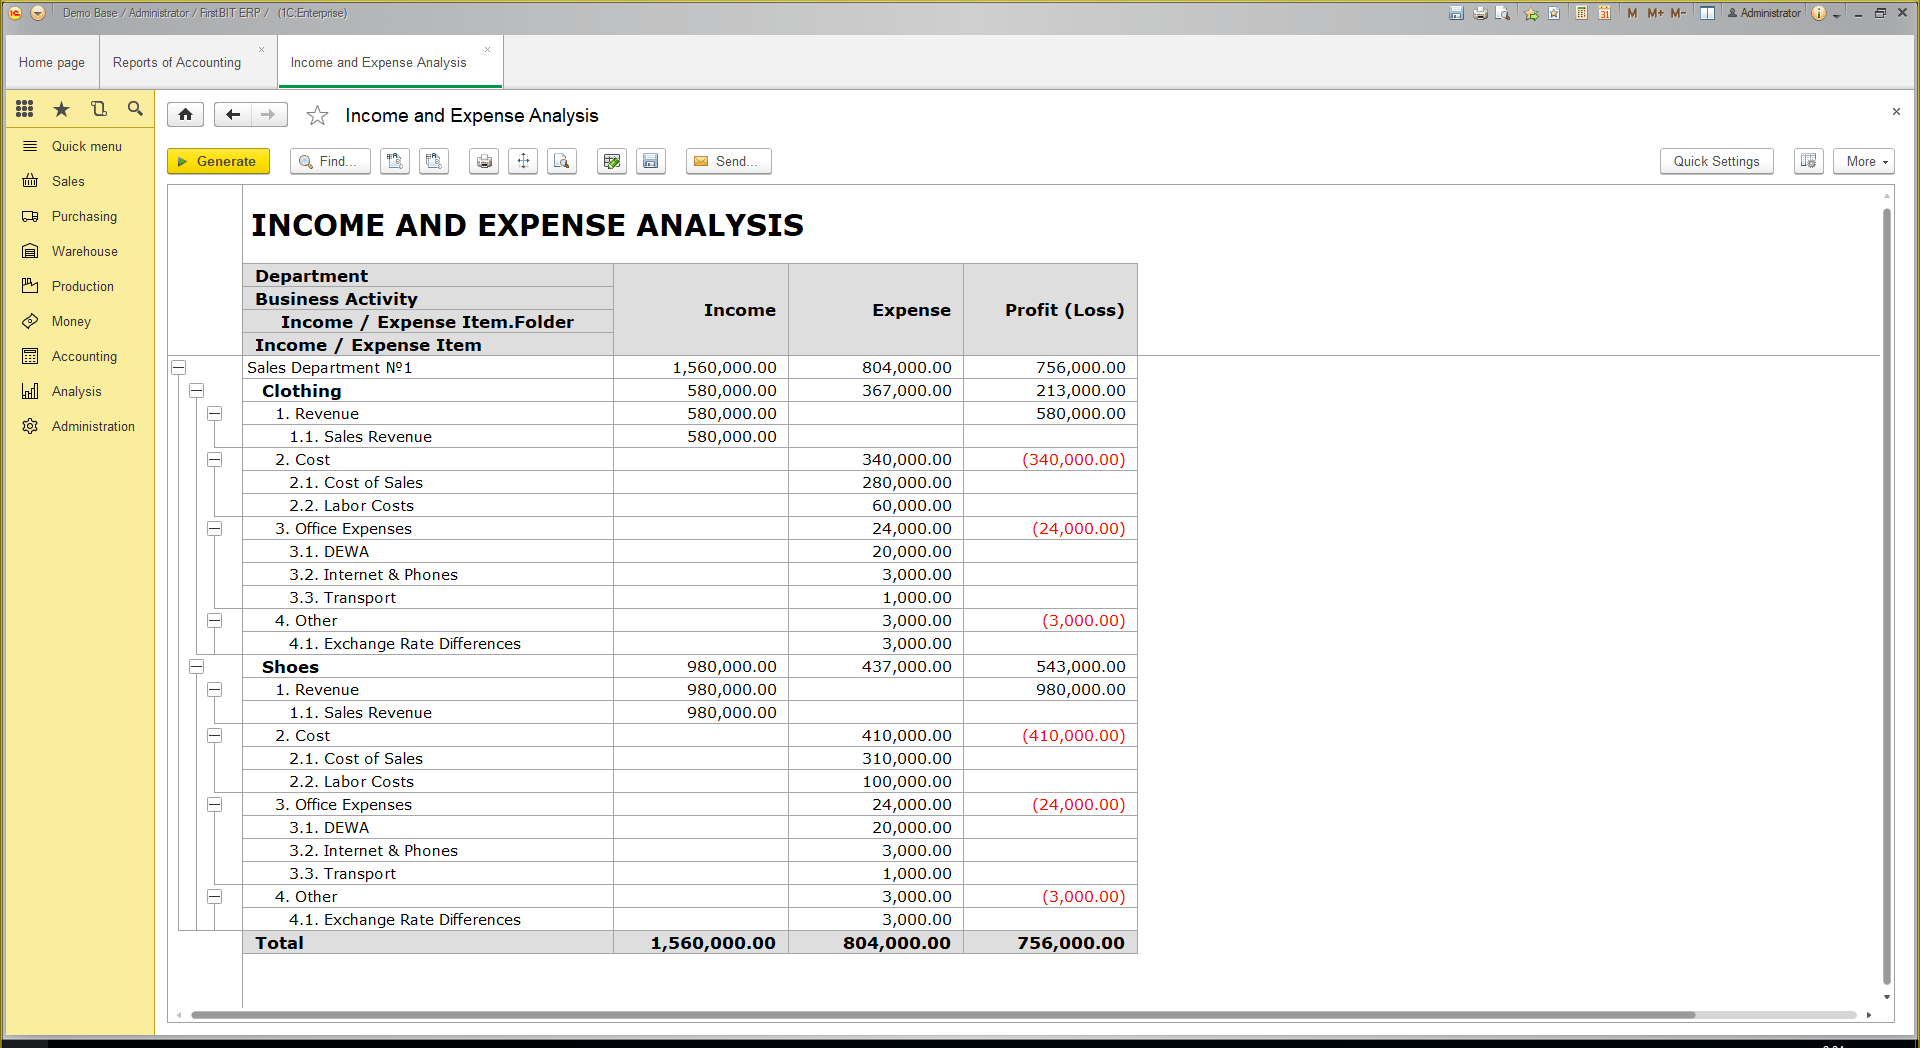
Task: Select Shoes 1.1. Sales Revenue 980,000.00 cell
Action: click(701, 713)
